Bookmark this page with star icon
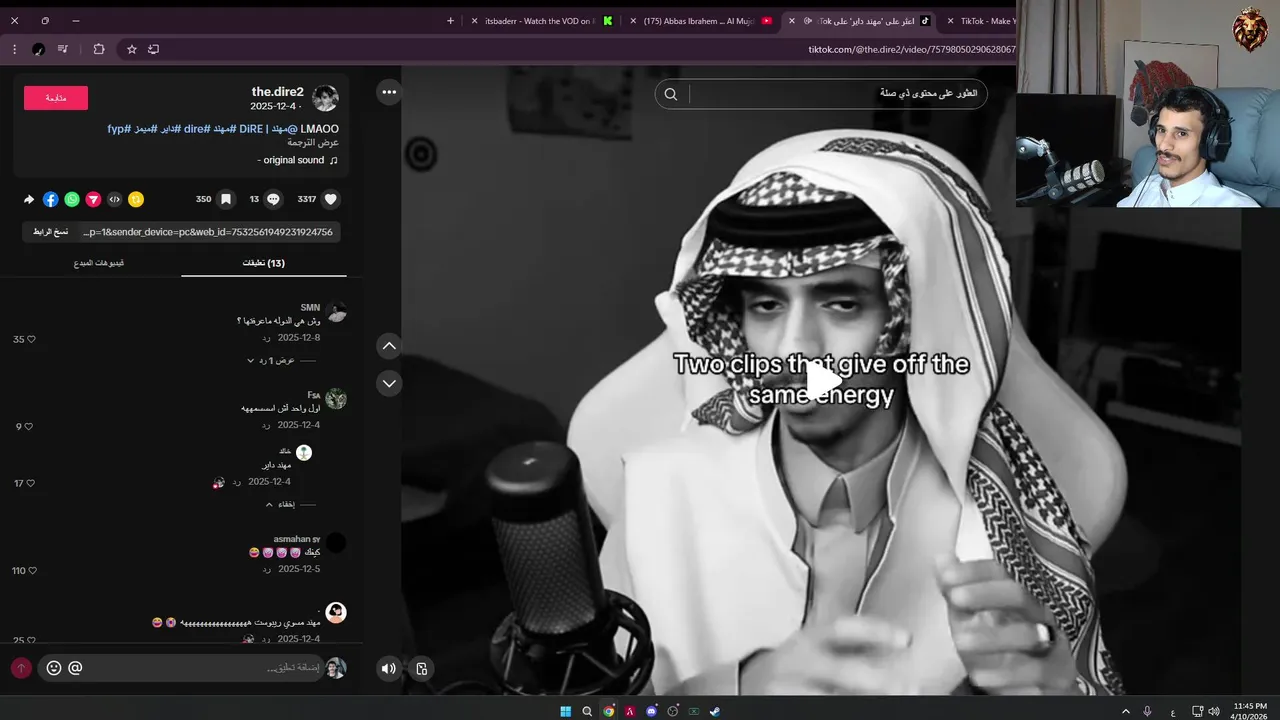Screen dimensions: 1280x720 coord(131,49)
